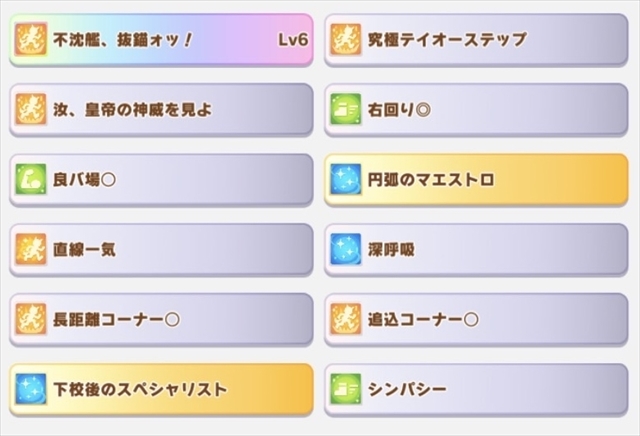640x436 pixels.
Task: Open the 長距離コーナー○ skill details
Action: [x=161, y=320]
